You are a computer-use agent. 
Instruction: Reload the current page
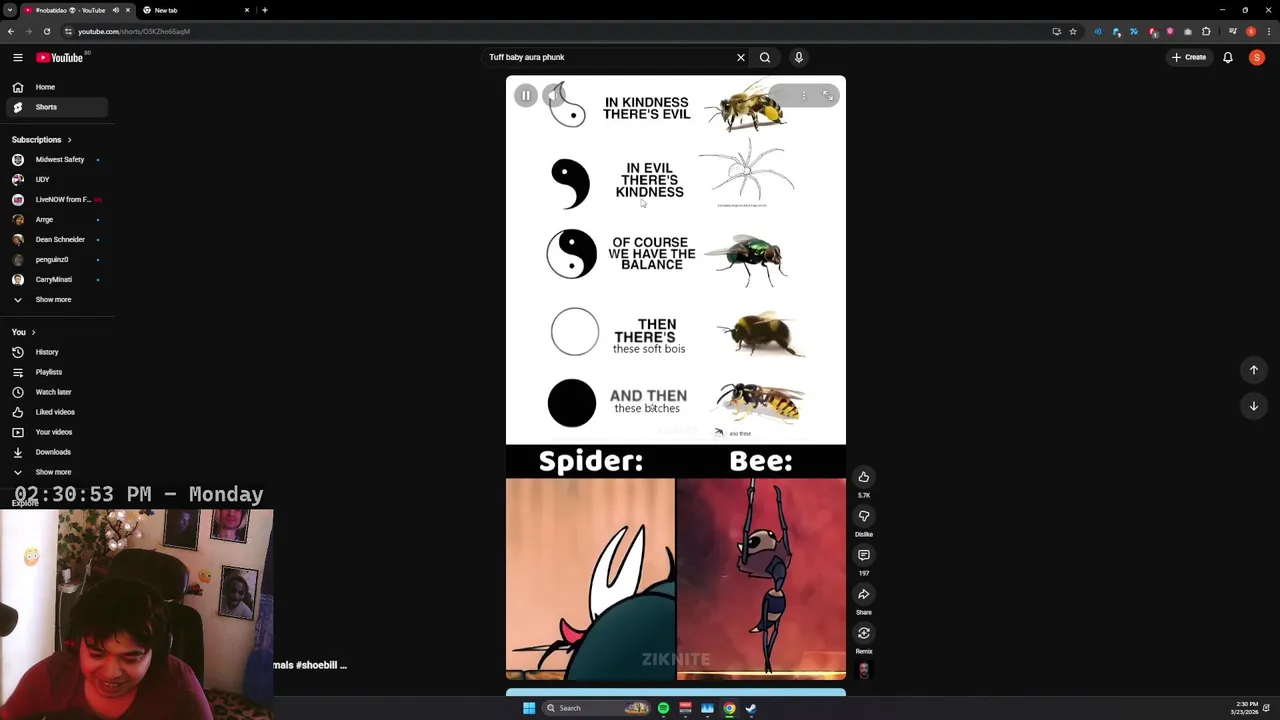click(x=47, y=31)
